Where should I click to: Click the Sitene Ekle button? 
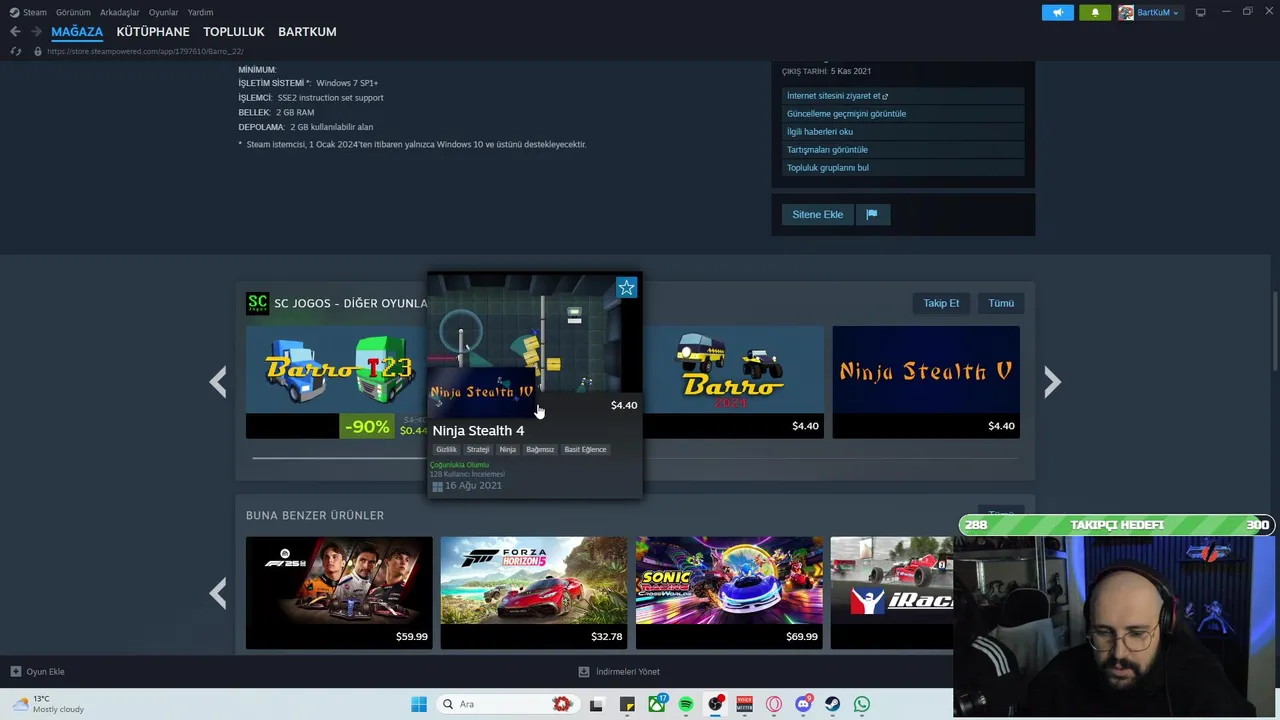click(817, 214)
